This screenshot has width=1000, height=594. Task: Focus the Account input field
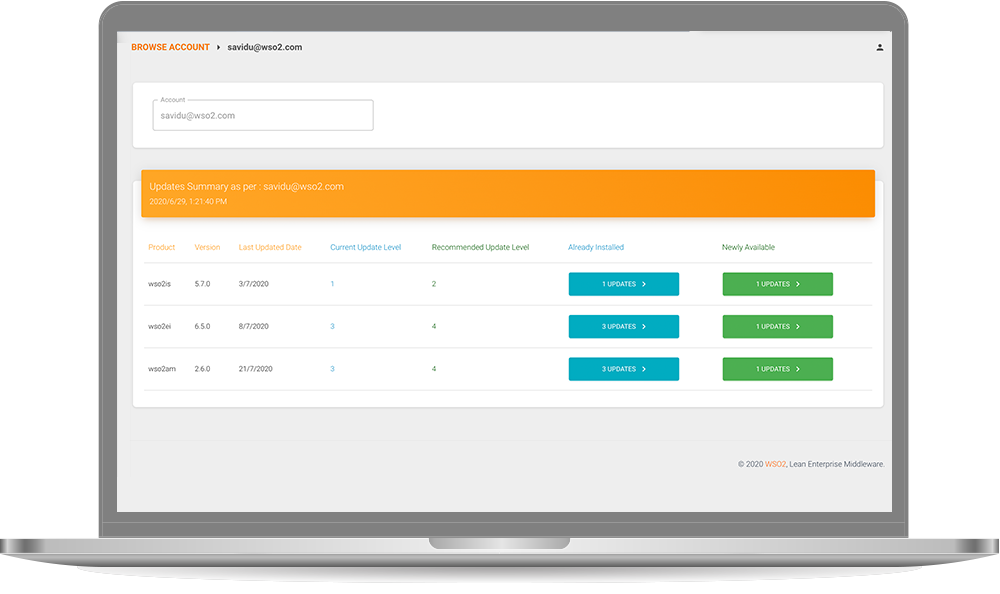click(263, 115)
